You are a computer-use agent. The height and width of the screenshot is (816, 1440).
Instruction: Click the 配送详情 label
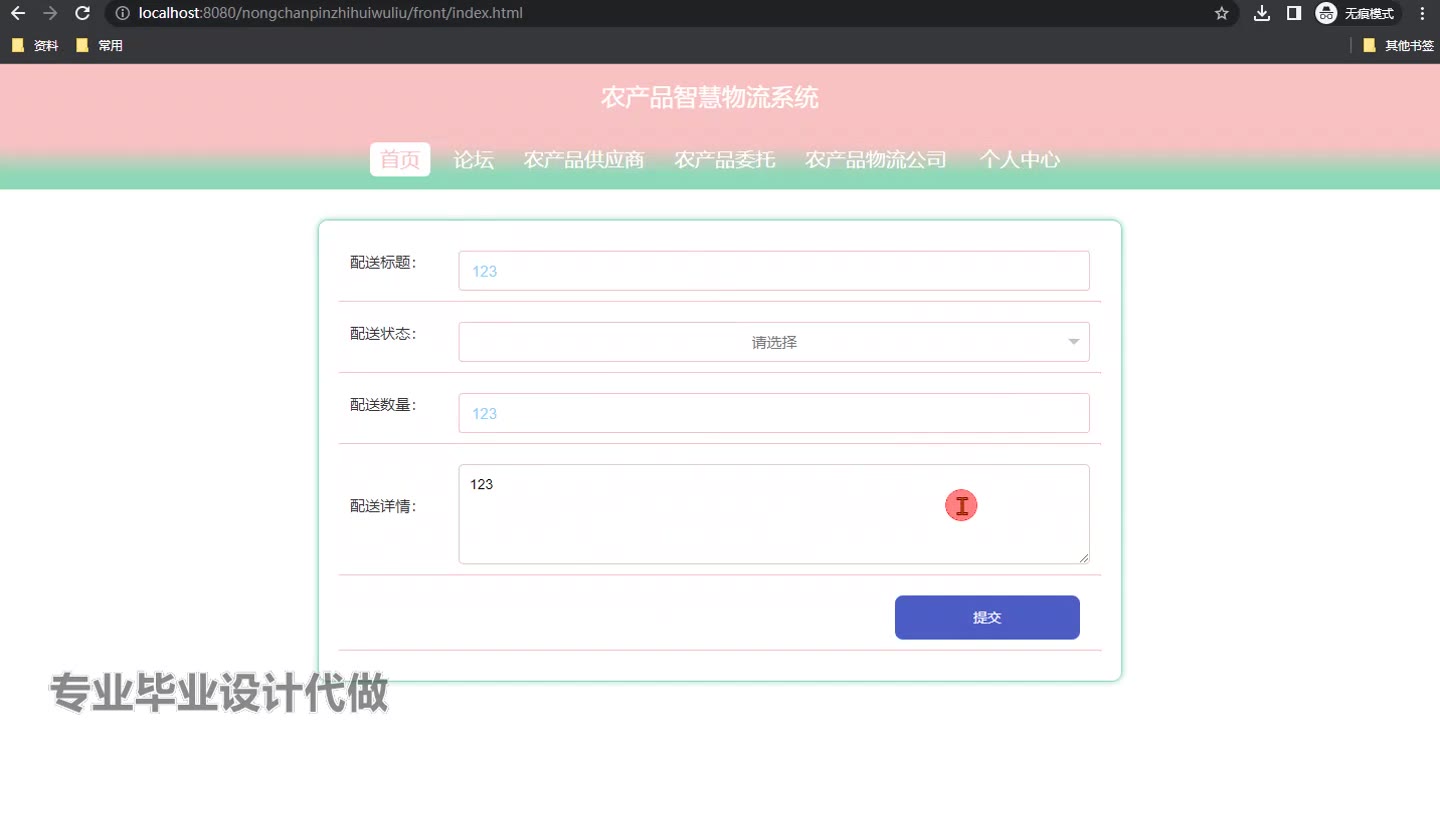pyautogui.click(x=383, y=506)
